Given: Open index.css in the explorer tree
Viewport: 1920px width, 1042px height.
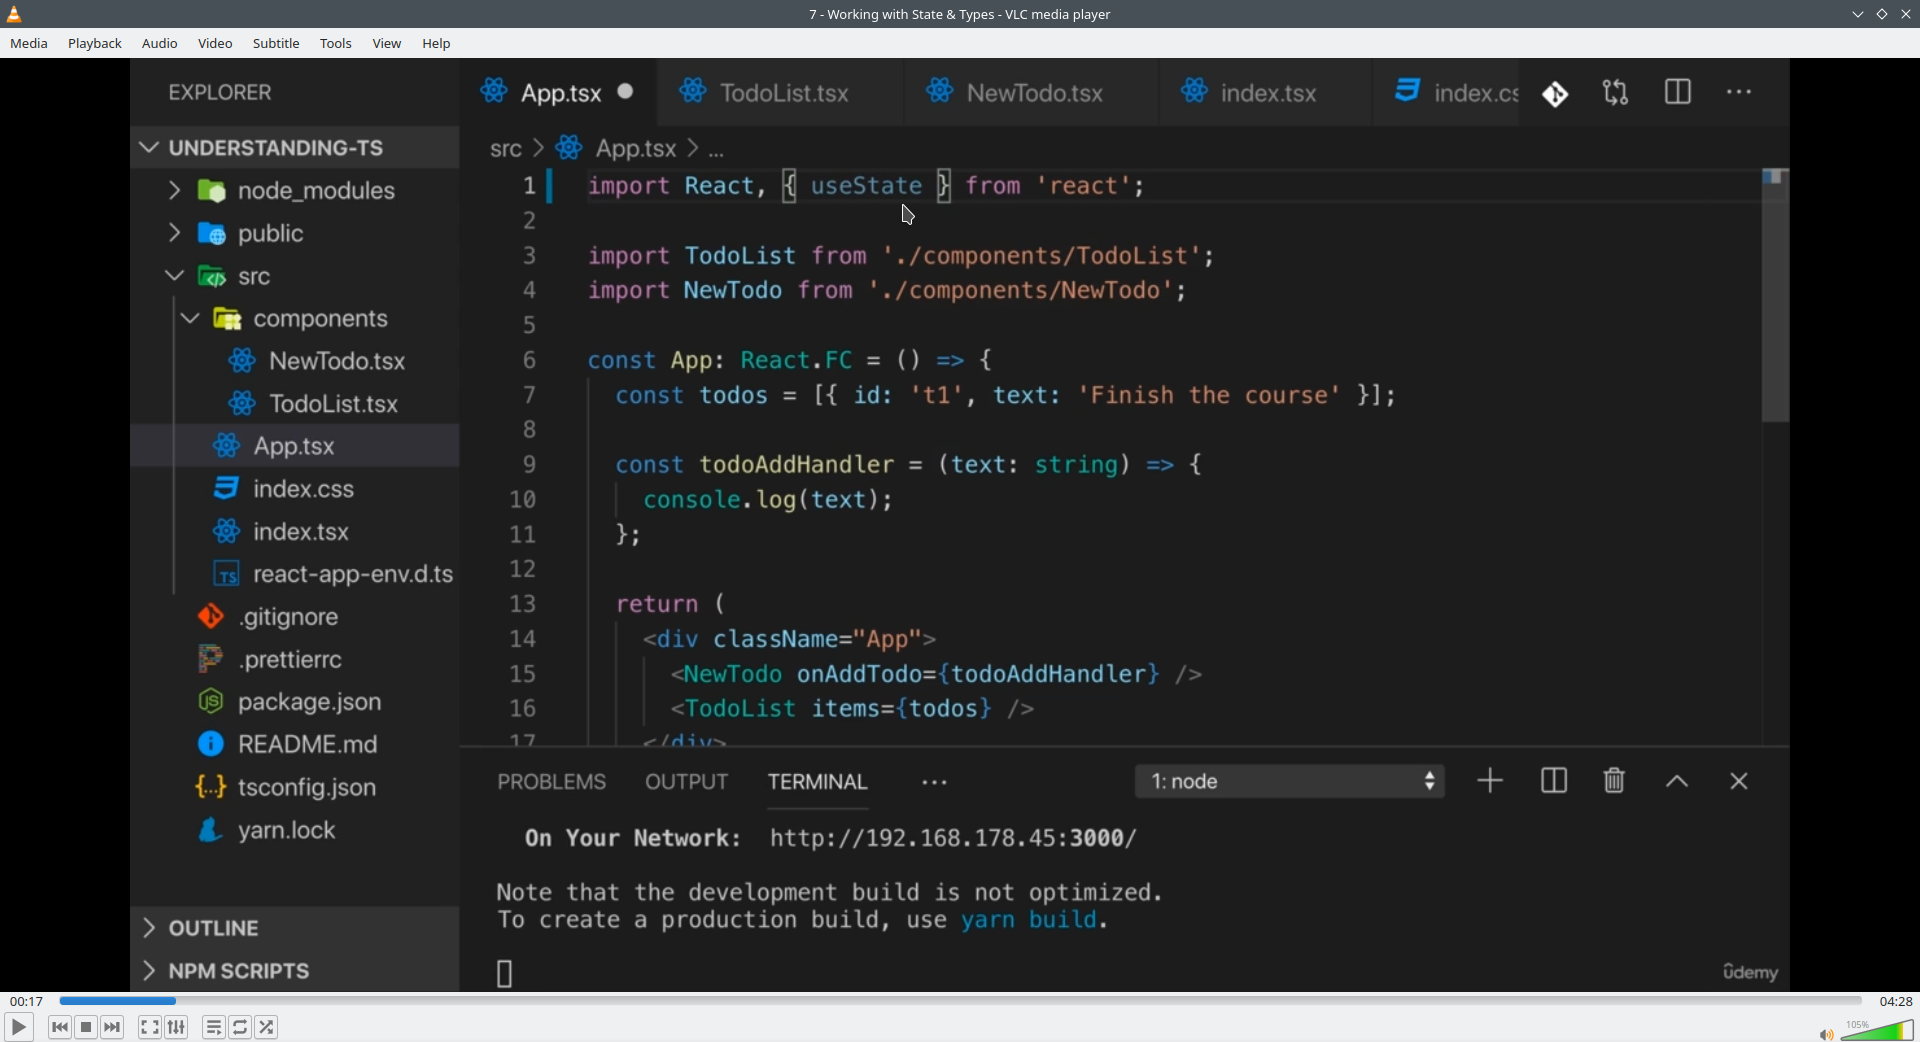Looking at the screenshot, I should pos(295,489).
